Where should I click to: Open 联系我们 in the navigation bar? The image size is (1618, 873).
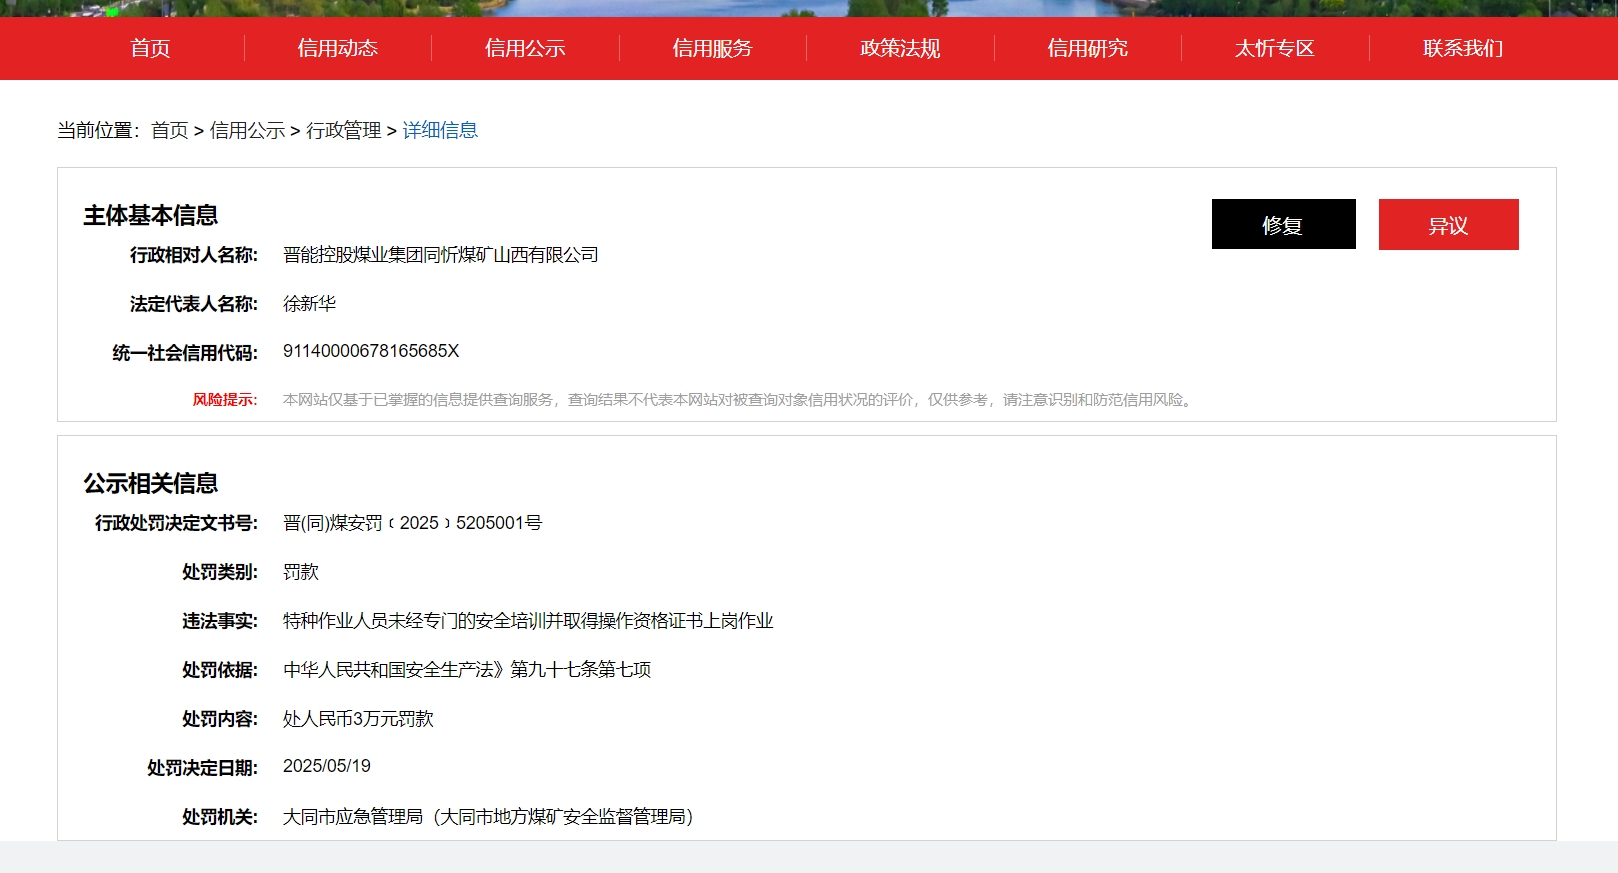1463,48
